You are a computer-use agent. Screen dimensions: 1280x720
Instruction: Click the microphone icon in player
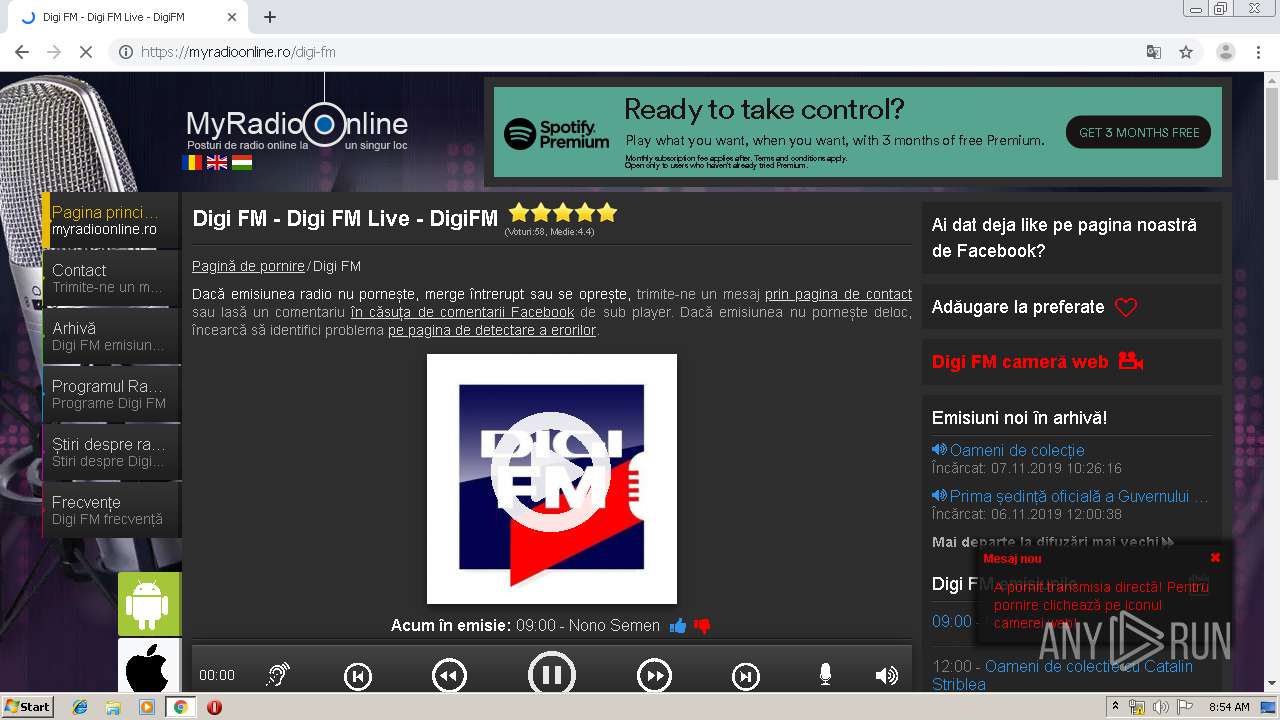tap(825, 675)
